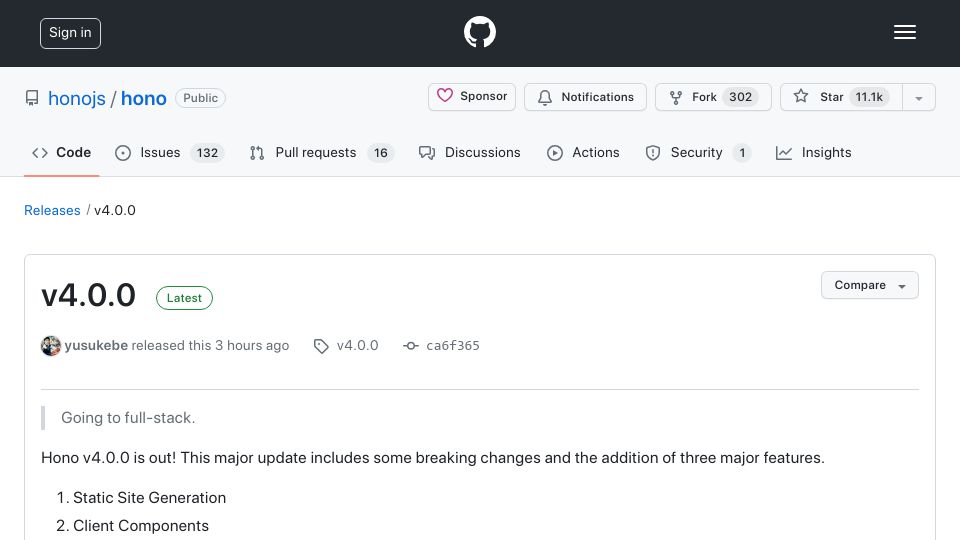
Task: Open the hono repository link
Action: 143,98
